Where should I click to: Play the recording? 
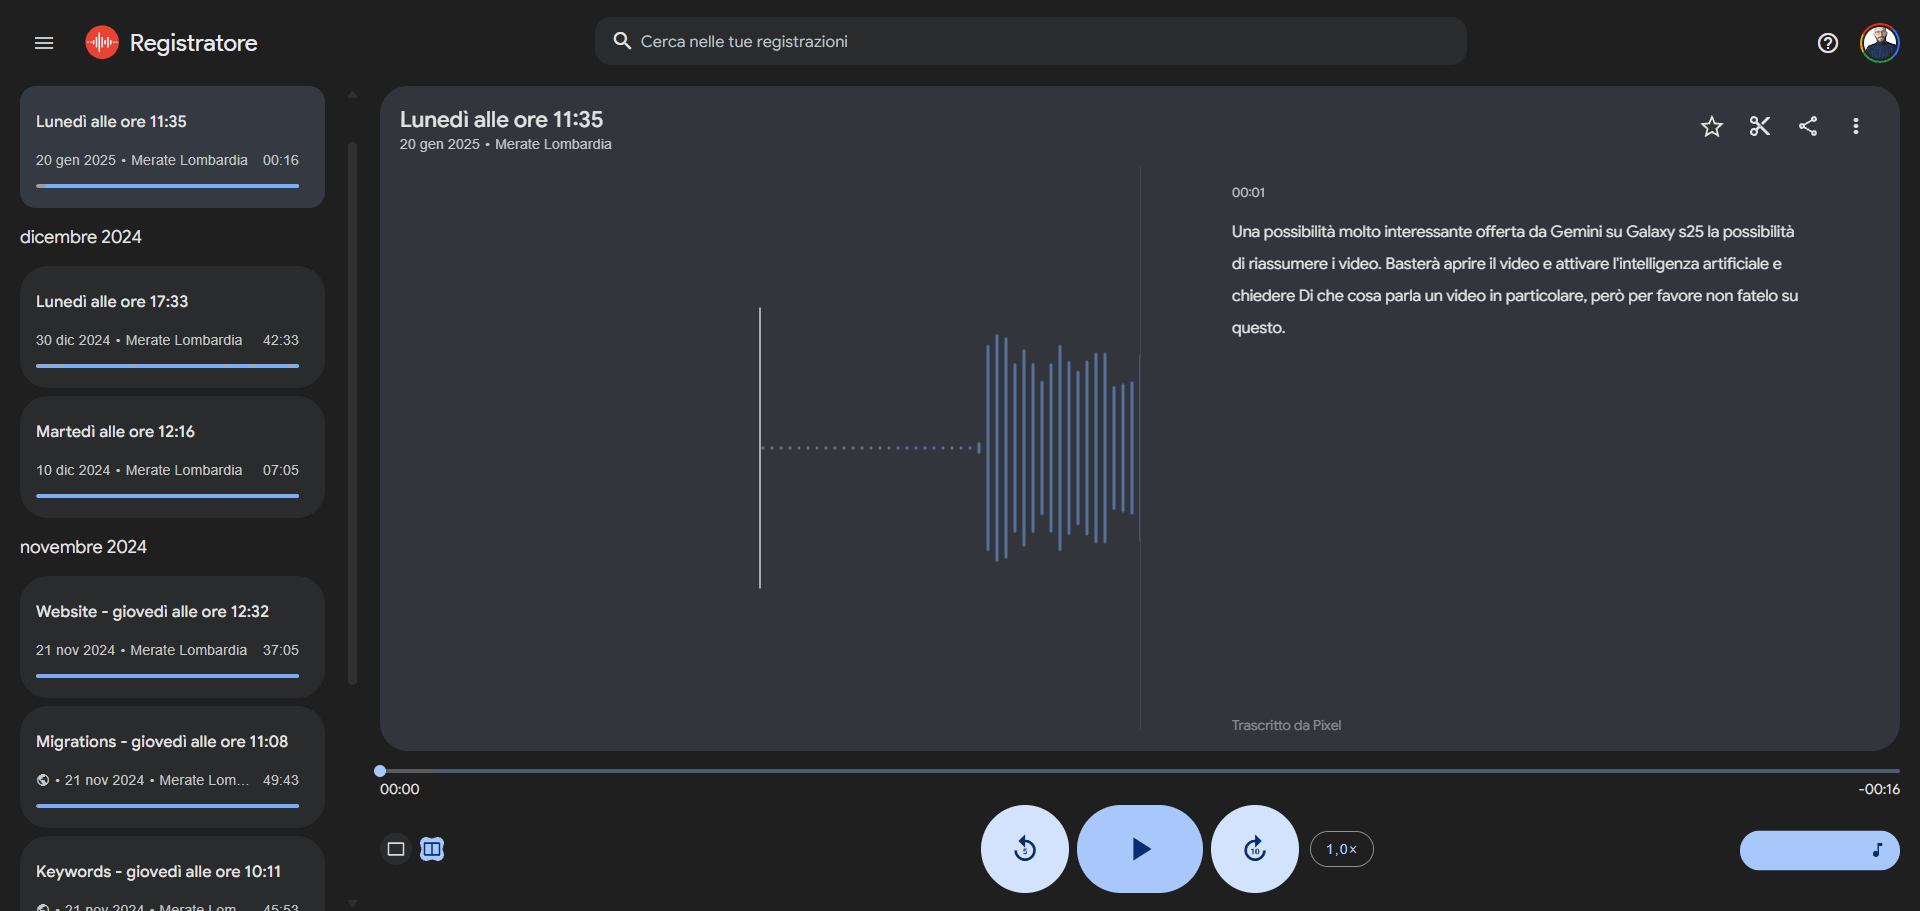[1139, 849]
